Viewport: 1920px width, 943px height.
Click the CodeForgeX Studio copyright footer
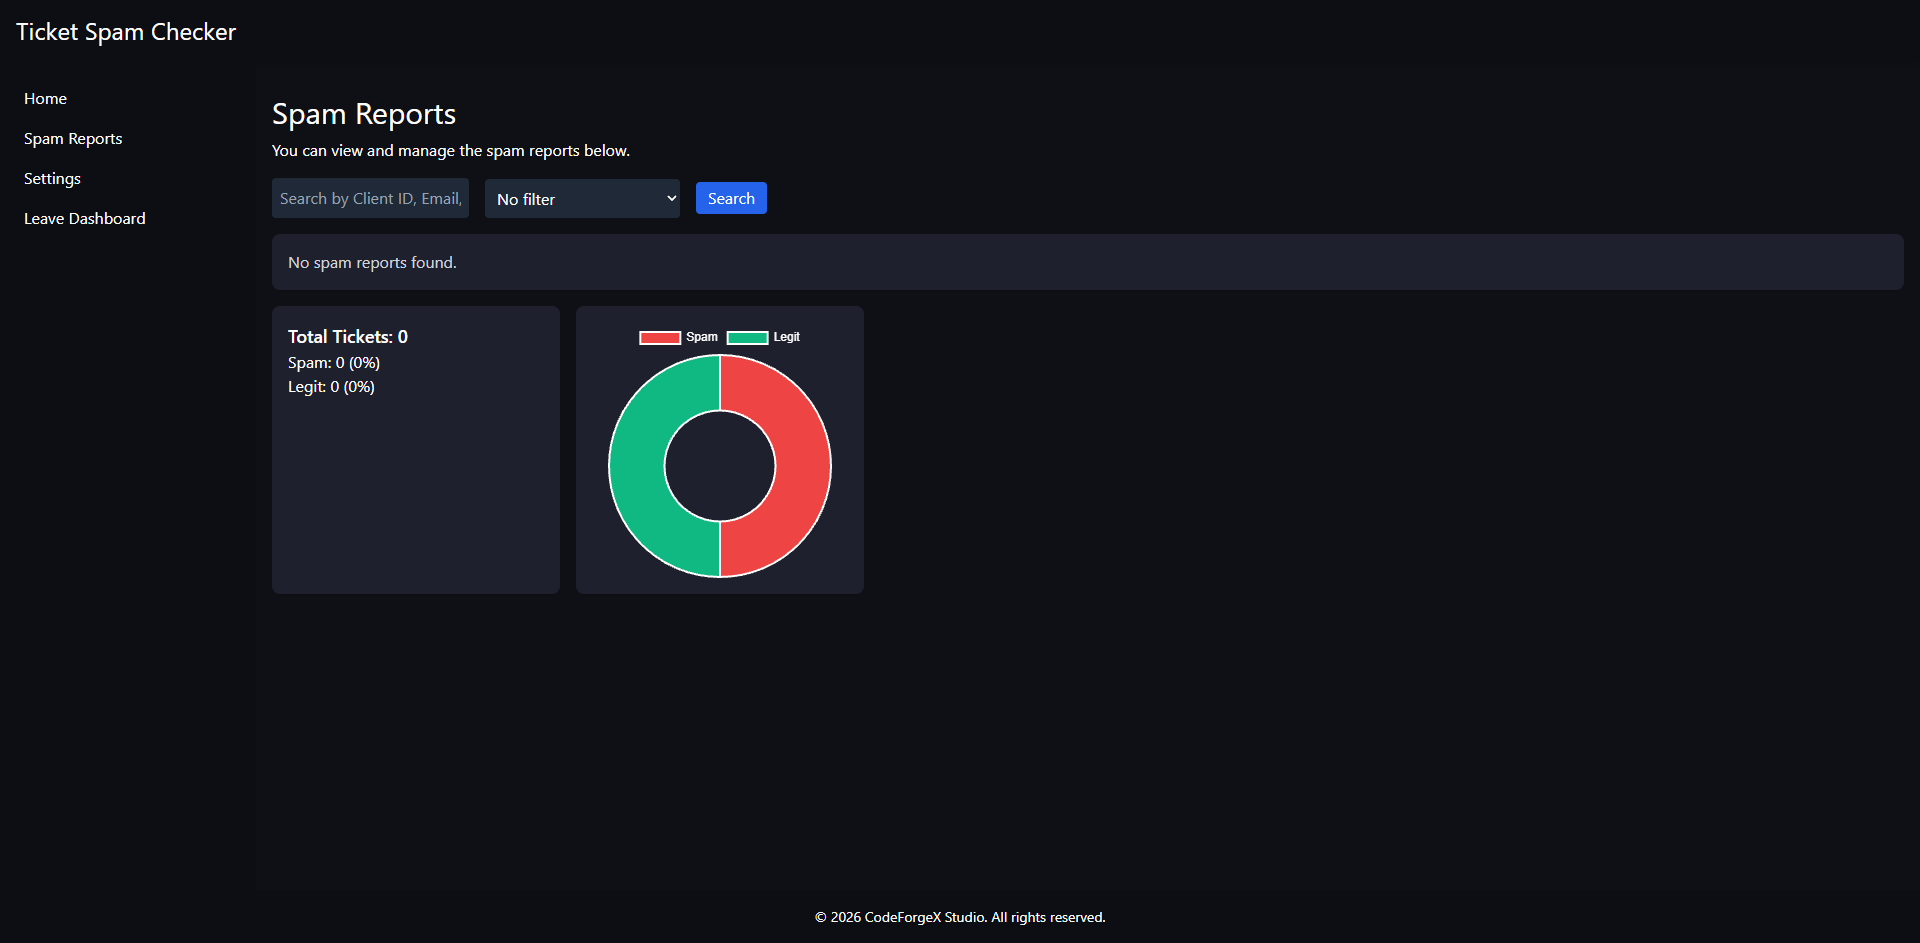tap(960, 917)
